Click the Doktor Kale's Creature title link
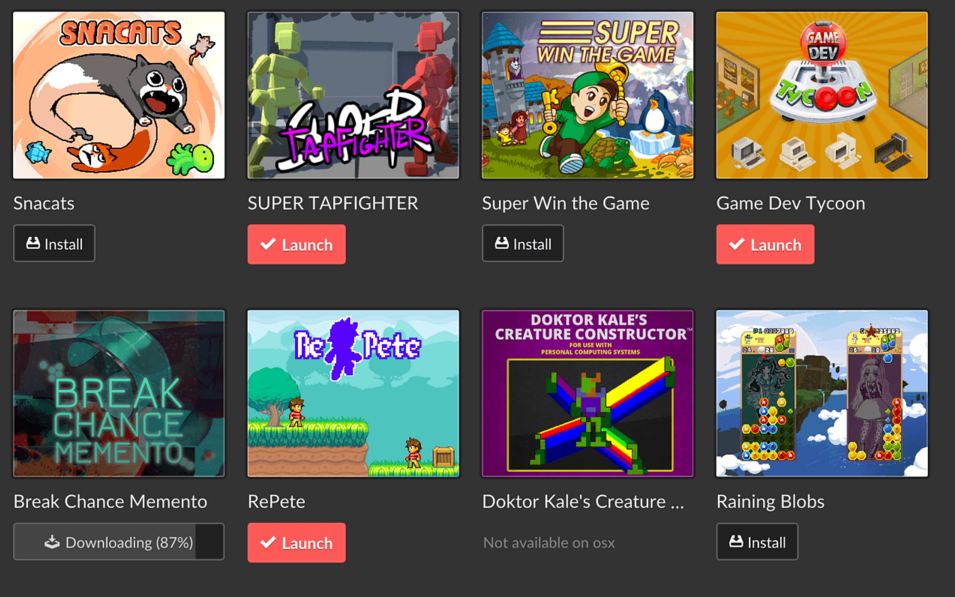The width and height of the screenshot is (955, 597). (583, 501)
